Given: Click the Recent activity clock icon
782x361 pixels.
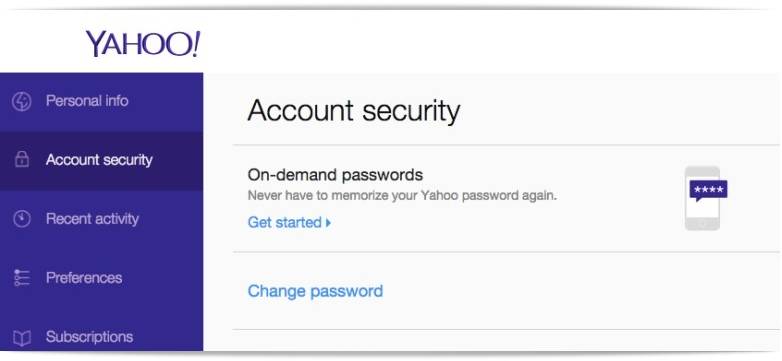Looking at the screenshot, I should pyautogui.click(x=21, y=219).
